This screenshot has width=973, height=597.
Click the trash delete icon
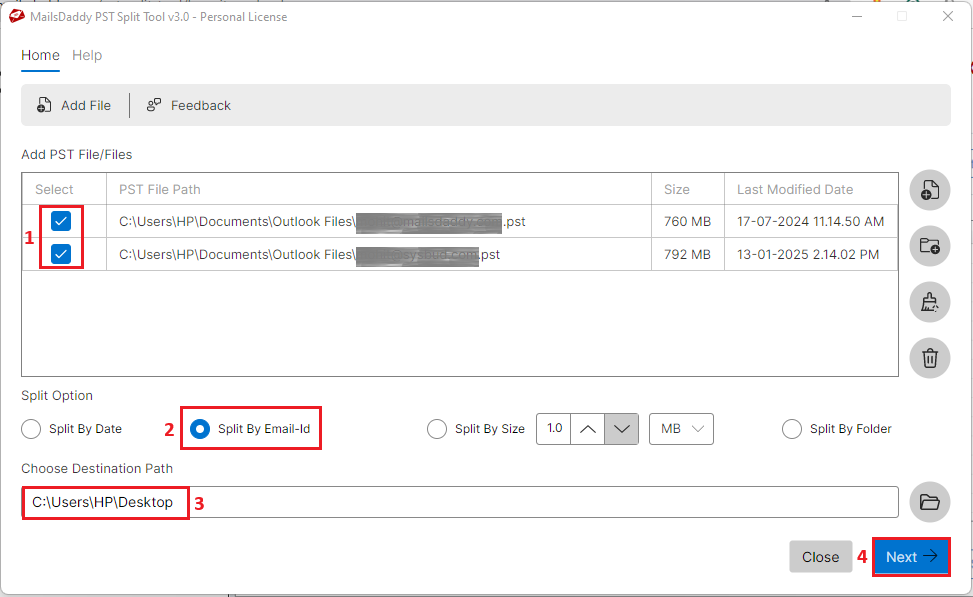pos(930,358)
